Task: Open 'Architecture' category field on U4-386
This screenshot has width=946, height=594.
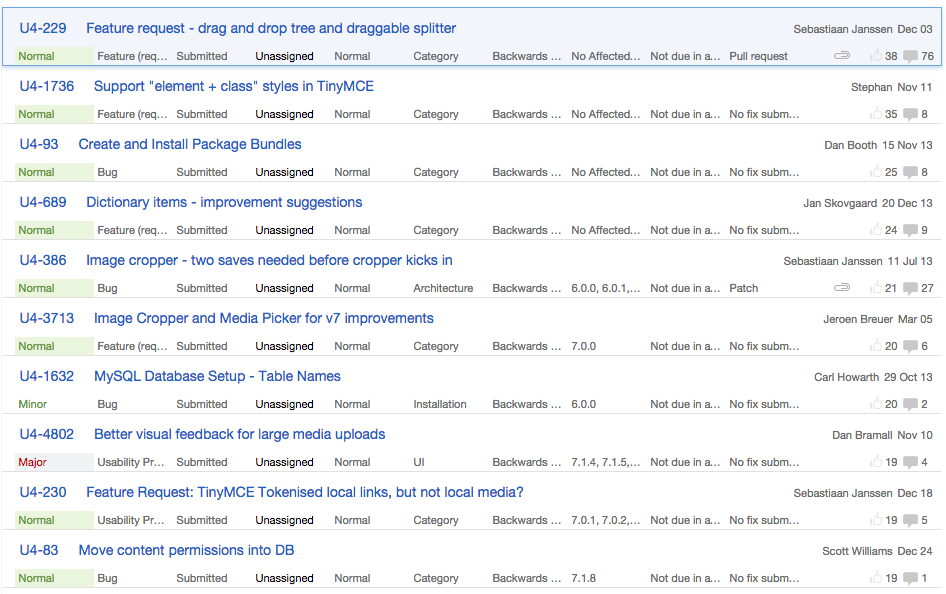Action: point(443,288)
